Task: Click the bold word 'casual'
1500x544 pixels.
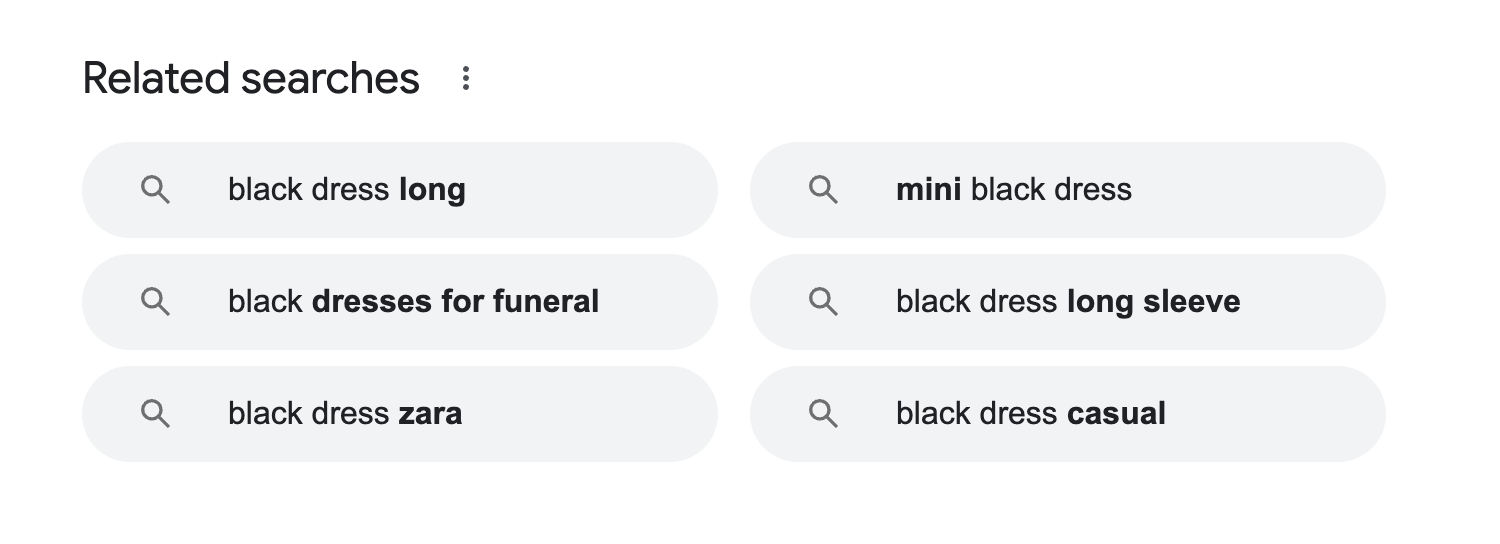Action: pyautogui.click(x=1116, y=414)
